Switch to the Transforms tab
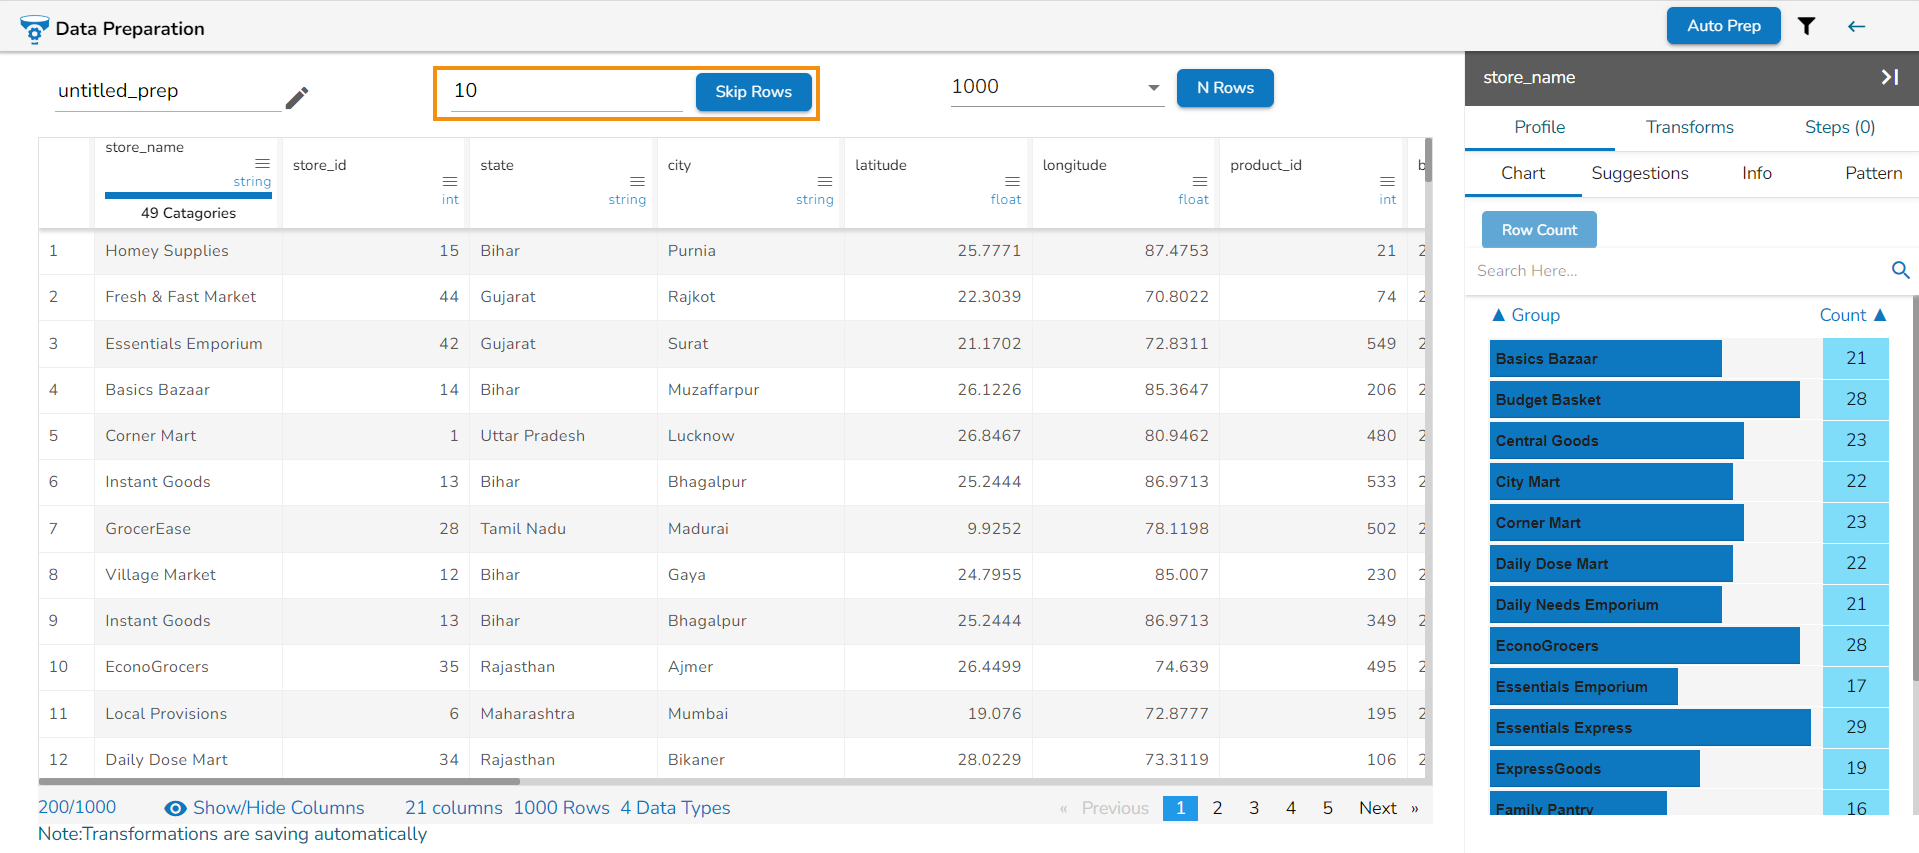The height and width of the screenshot is (853, 1919). click(1689, 127)
